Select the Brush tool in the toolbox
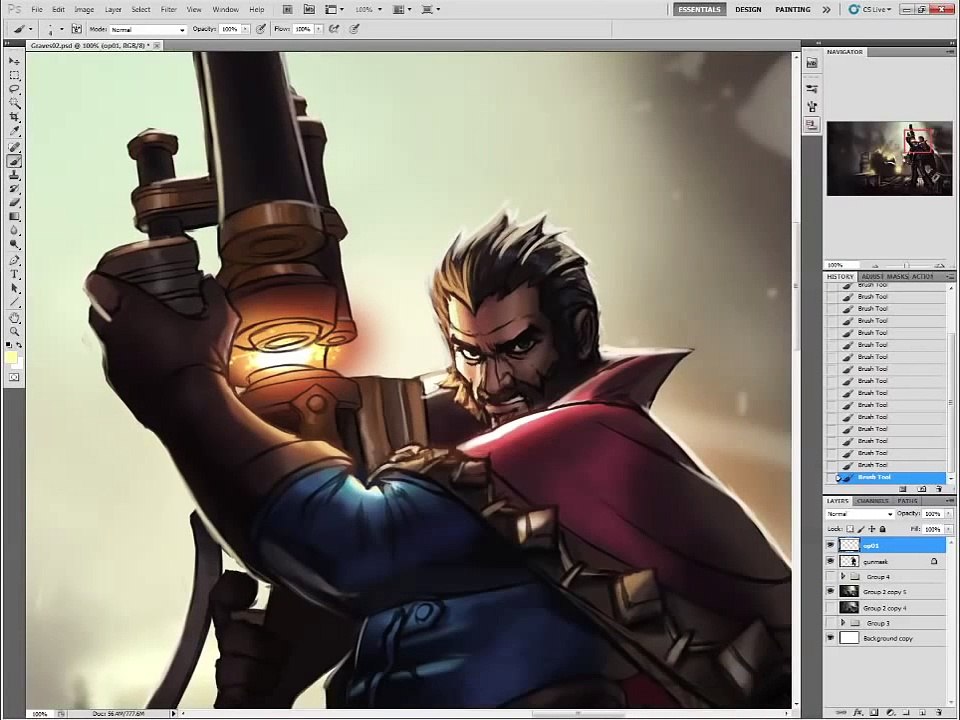 (14, 161)
